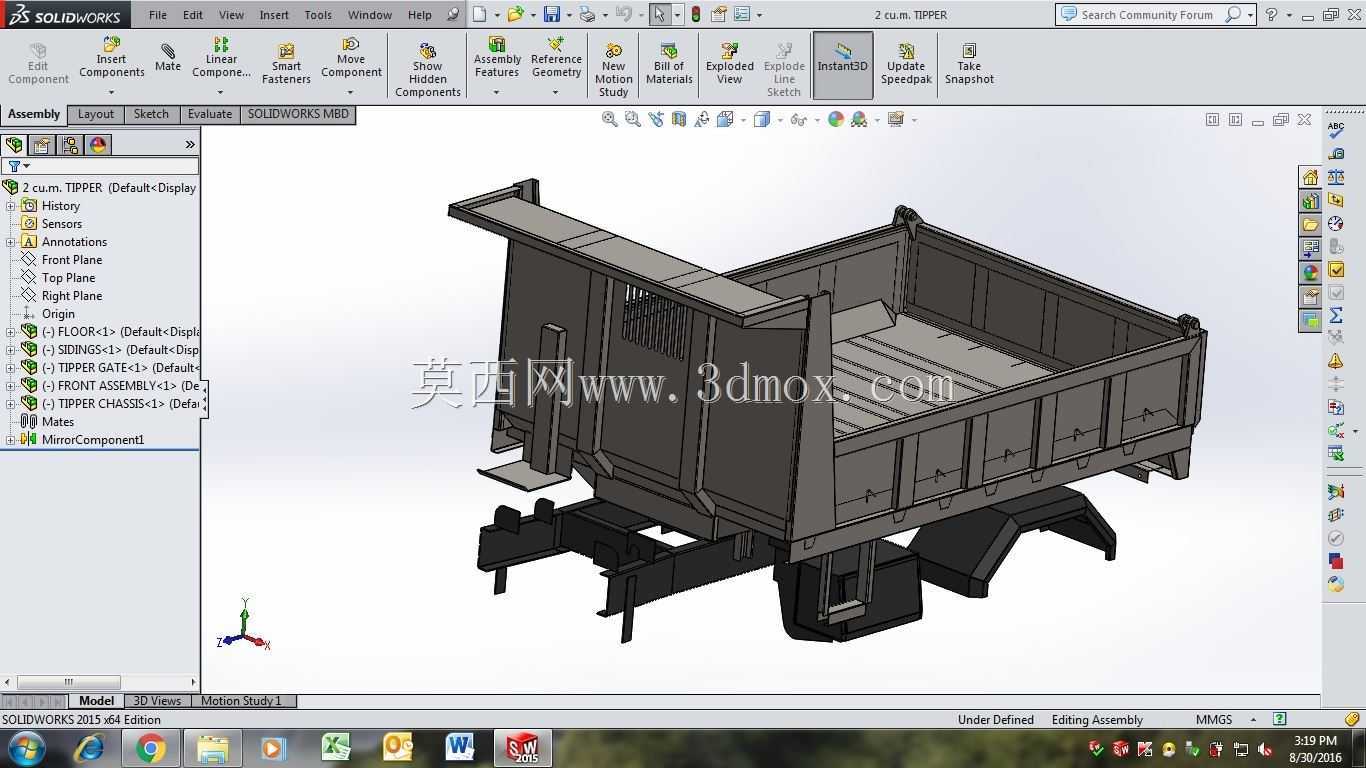Open ConfigurationManager tab icon
This screenshot has width=1366, height=768.
point(70,145)
